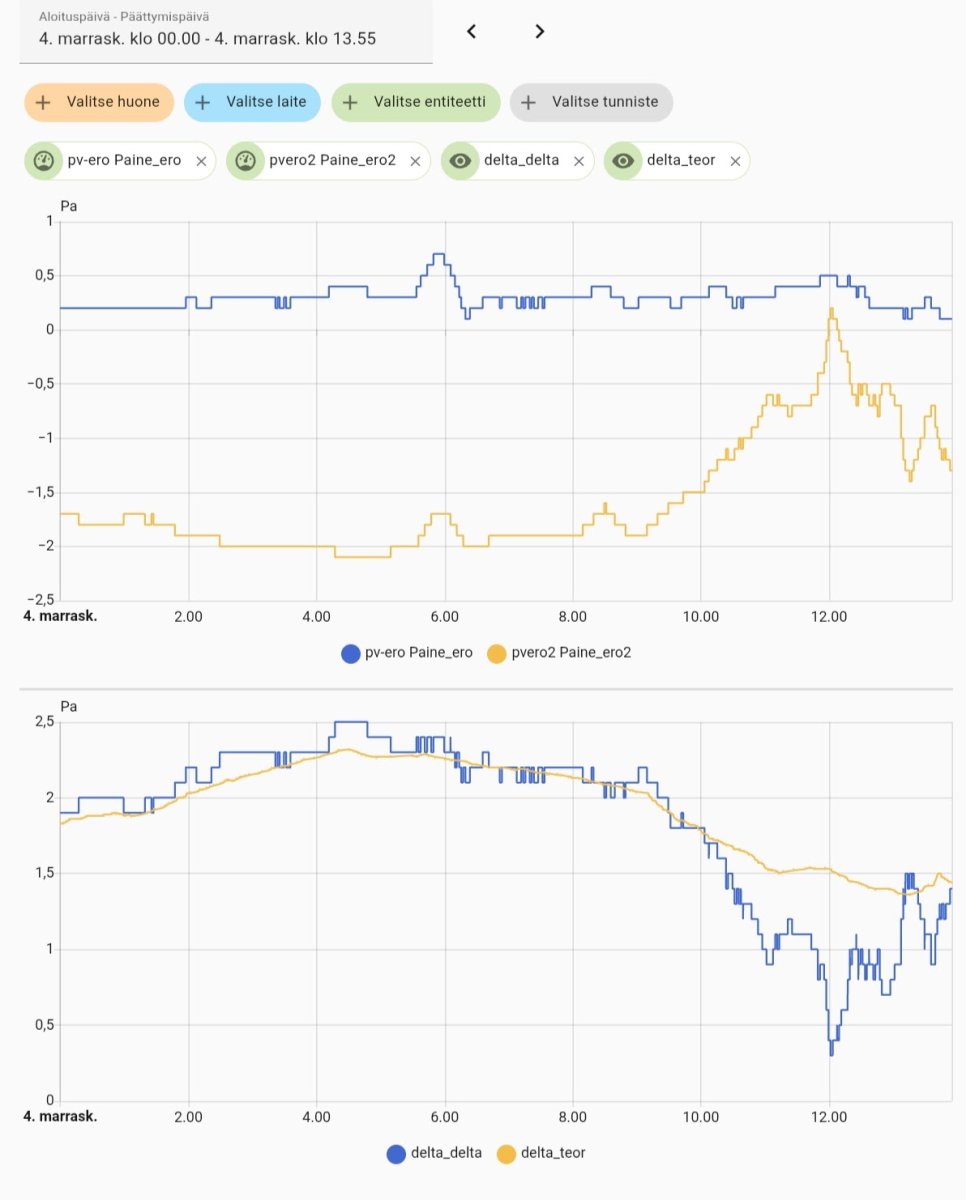Toggle delta_teor series in lower legend
This screenshot has height=1200, width=966.
click(541, 1153)
